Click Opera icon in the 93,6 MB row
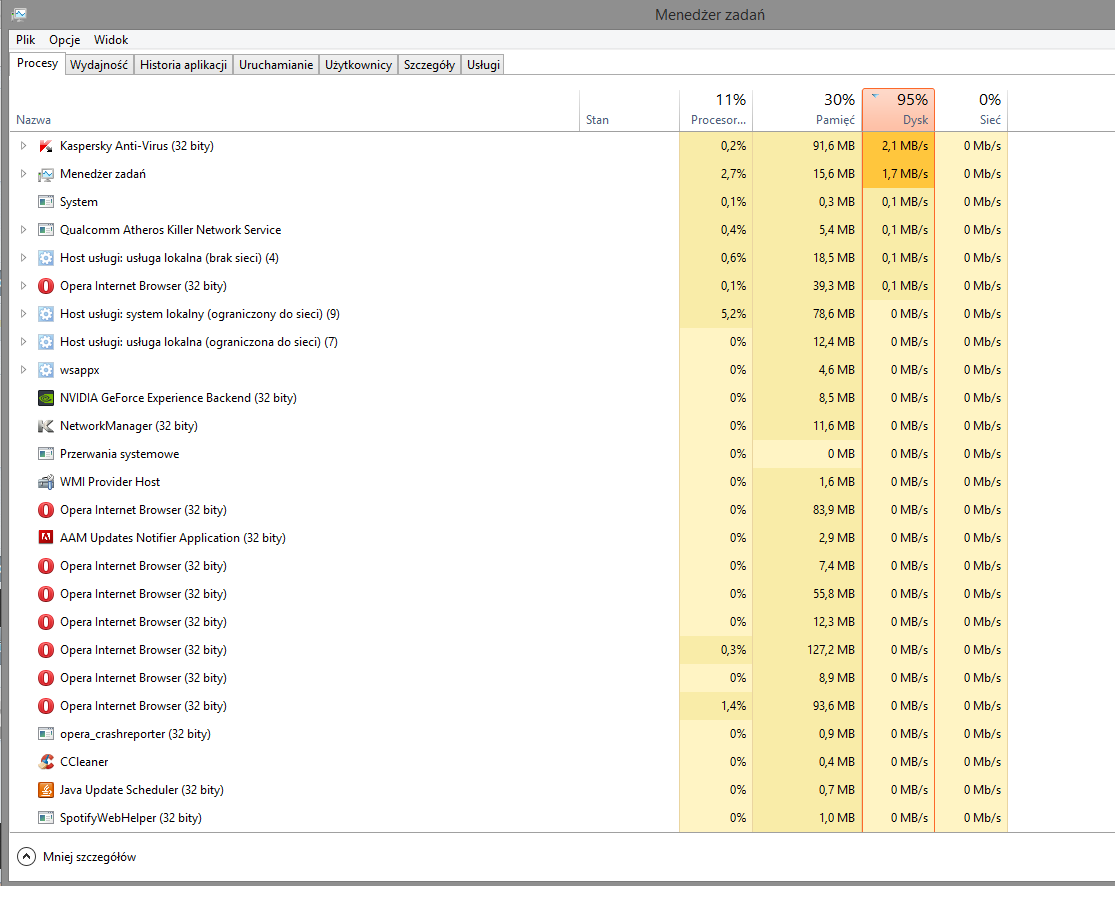The width and height of the screenshot is (1115, 903). tap(46, 706)
